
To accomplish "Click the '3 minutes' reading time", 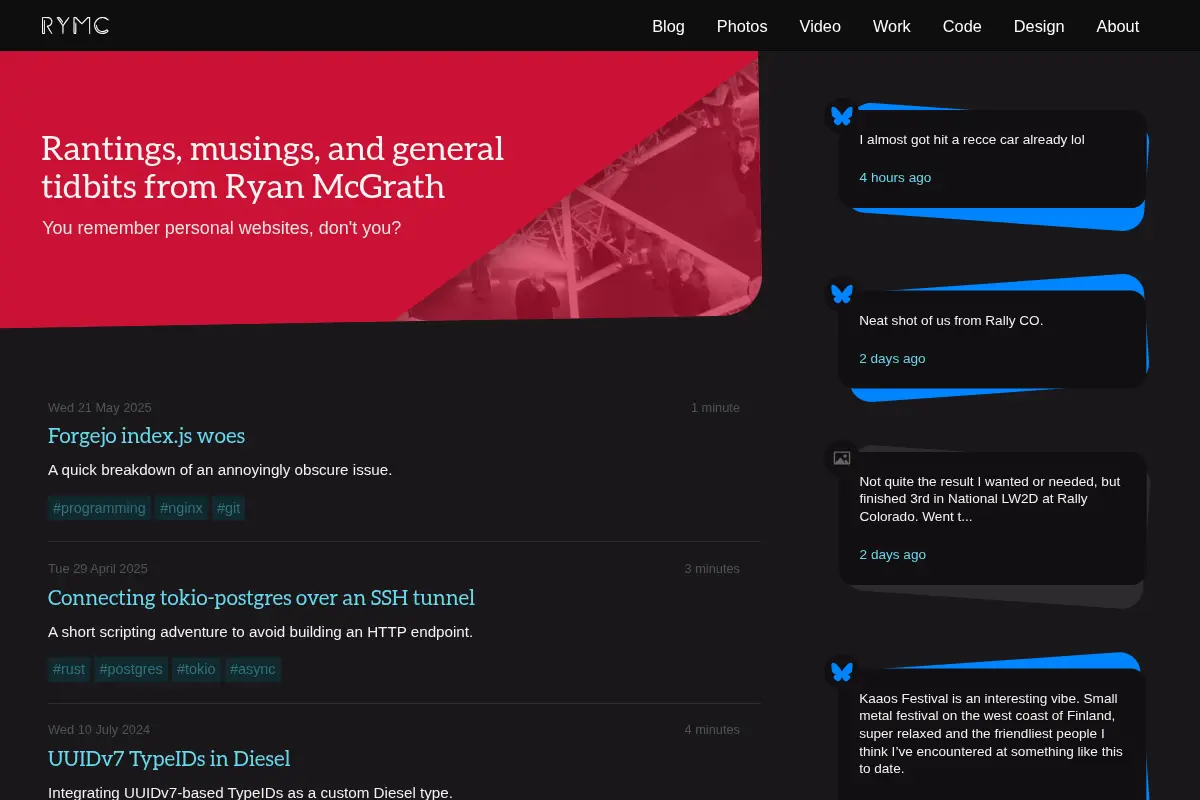I will pos(712,569).
